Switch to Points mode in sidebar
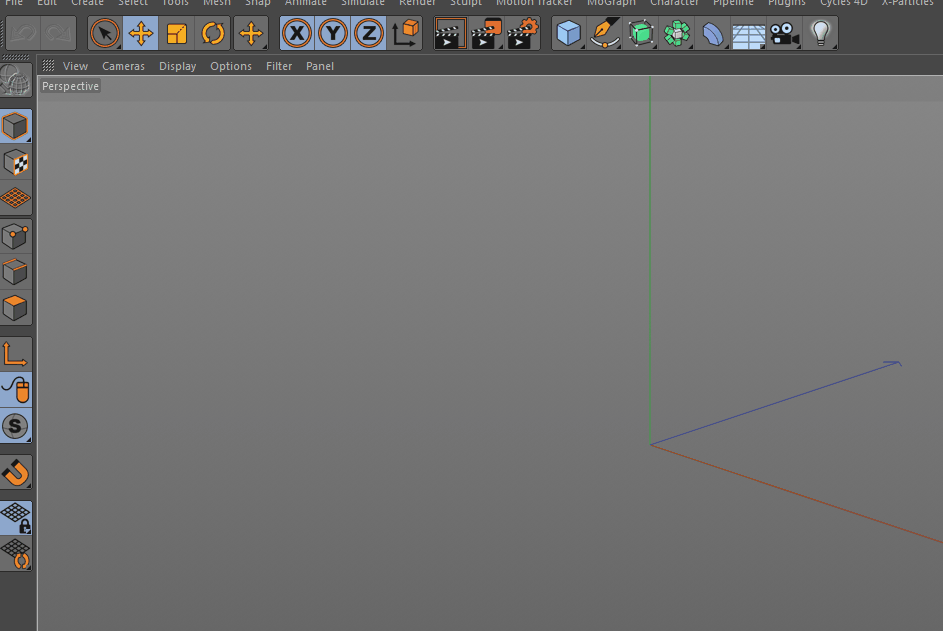 (16, 236)
